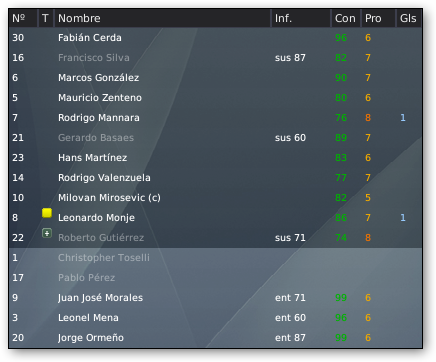Click Leonel Mena's ent 60 info
This screenshot has width=436, height=362.
(x=290, y=318)
